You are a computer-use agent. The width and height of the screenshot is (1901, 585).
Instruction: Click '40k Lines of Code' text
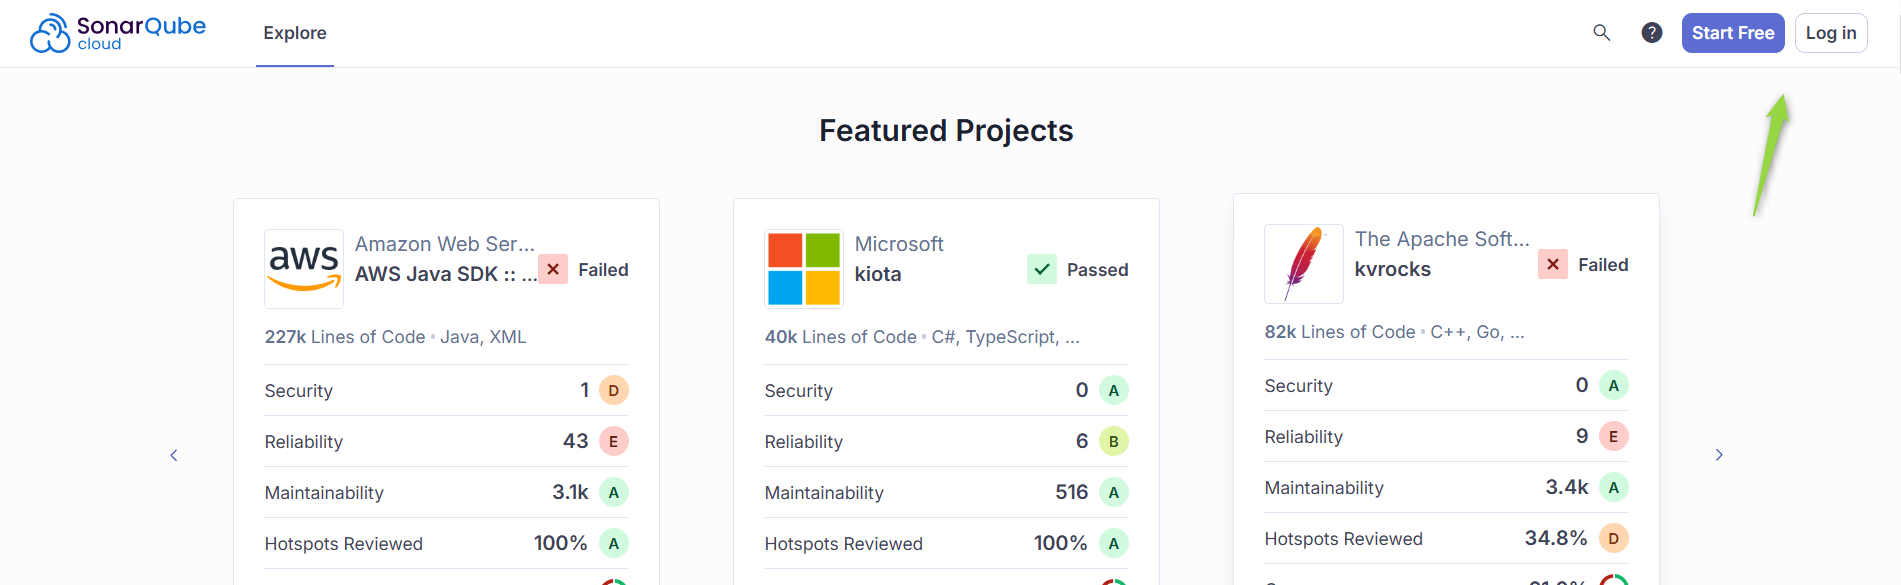[841, 337]
